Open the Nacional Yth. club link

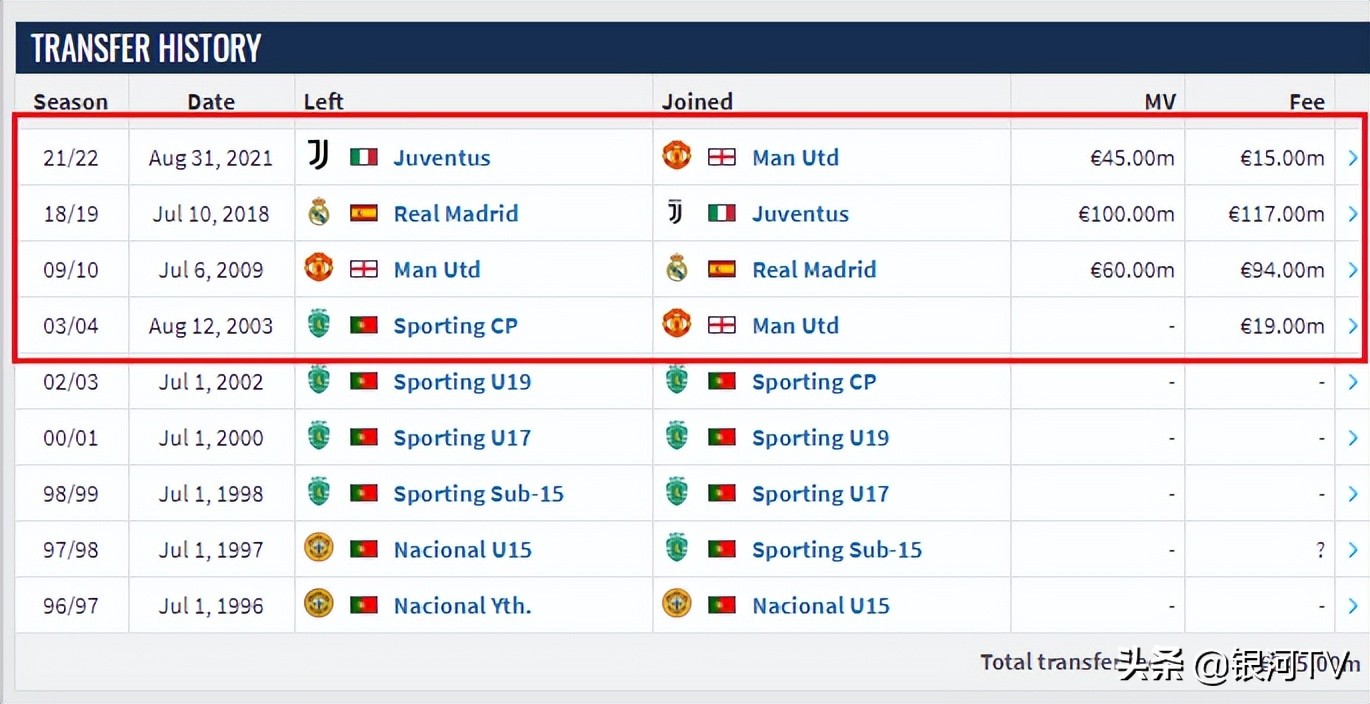click(x=462, y=605)
